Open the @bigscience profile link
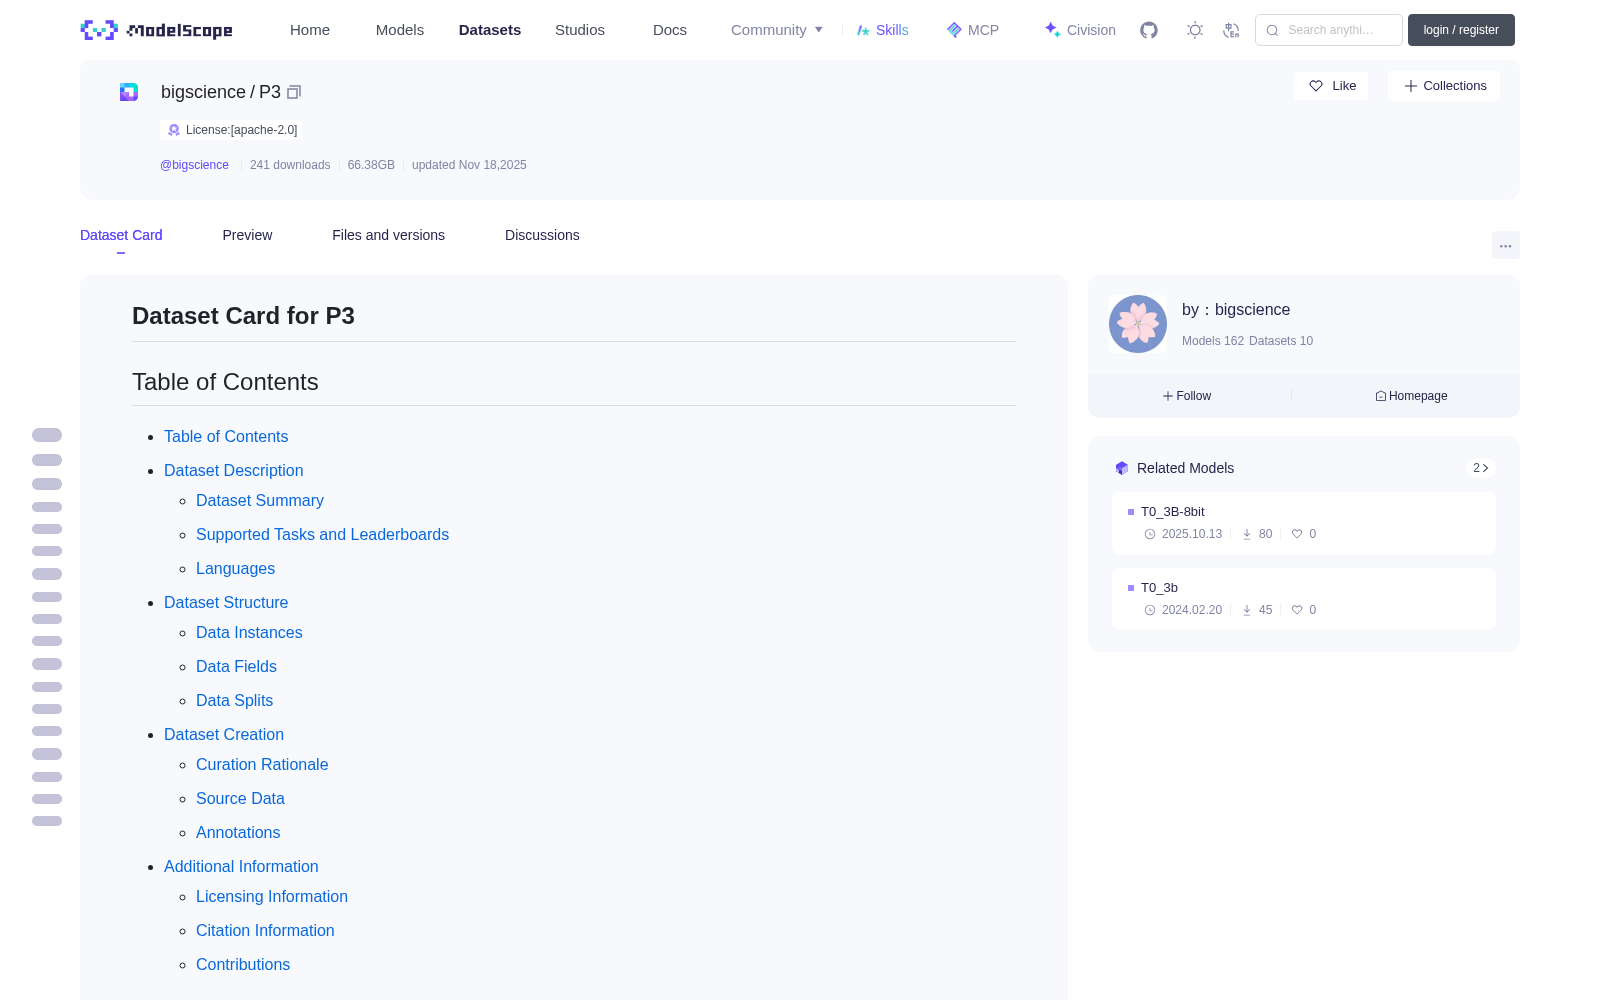This screenshot has height=1000, width=1600. [194, 165]
